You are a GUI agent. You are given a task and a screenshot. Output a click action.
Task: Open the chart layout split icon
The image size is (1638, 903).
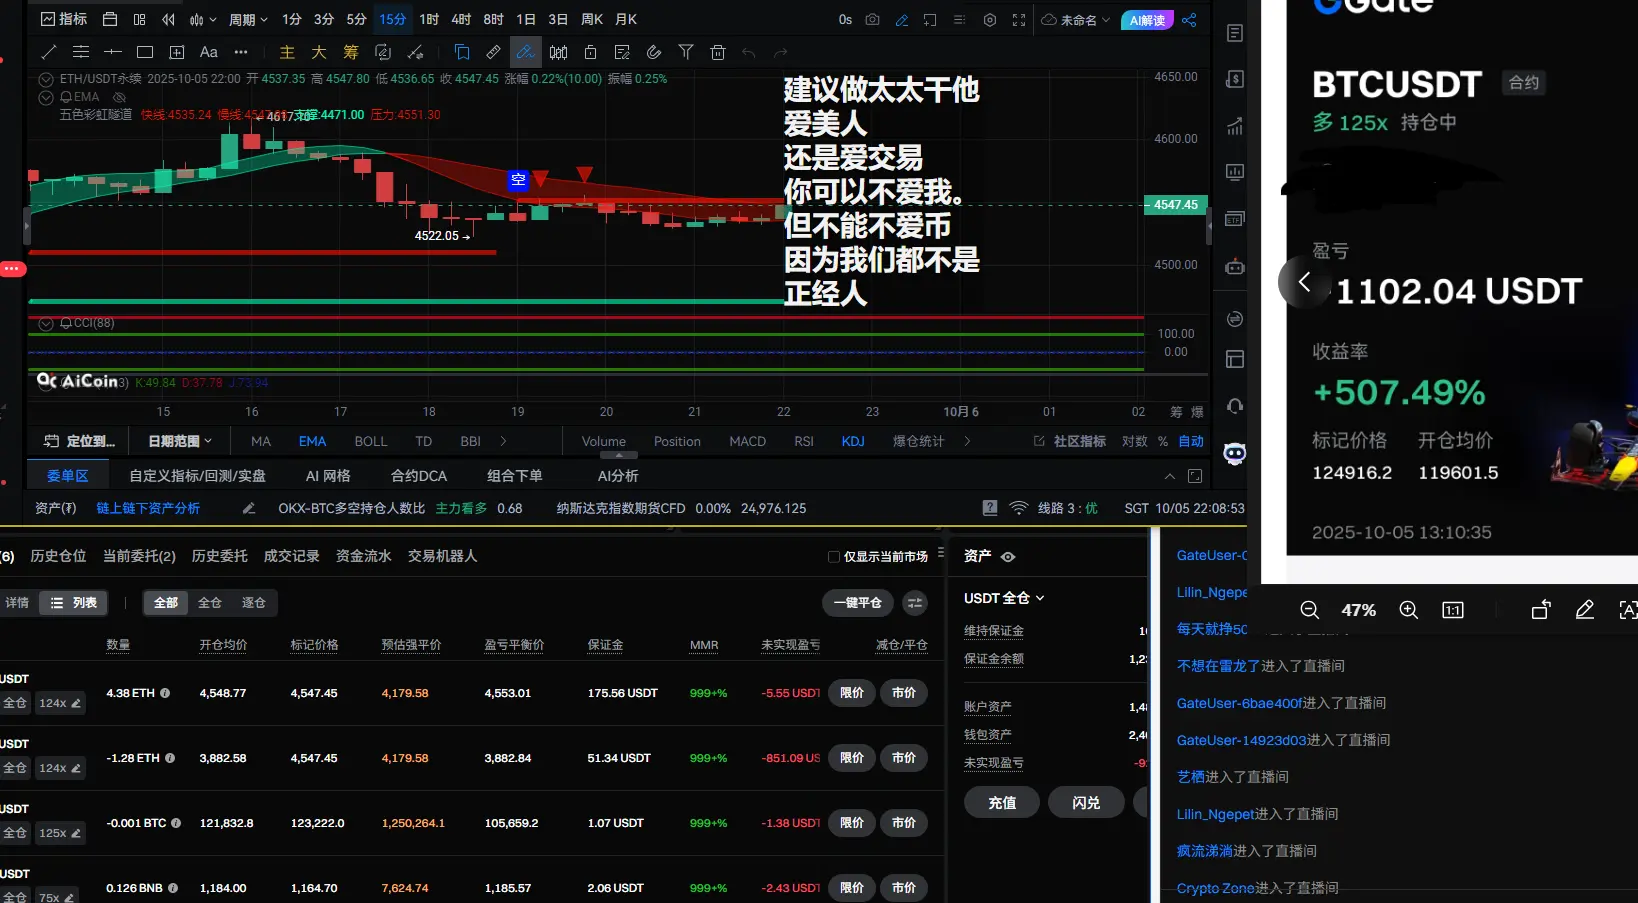click(139, 20)
